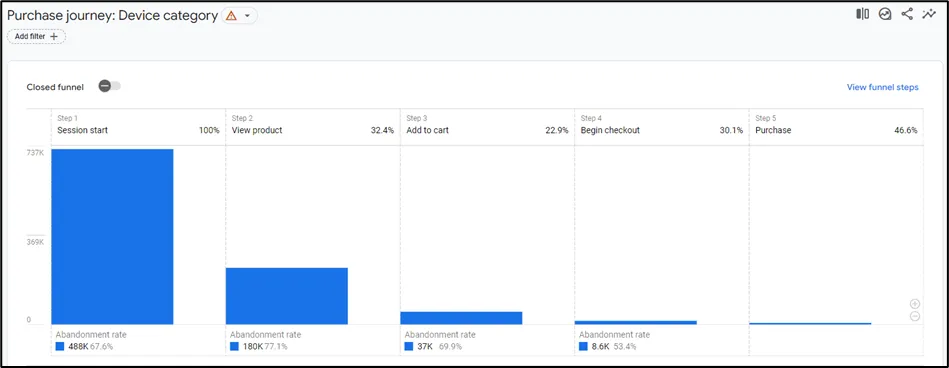Viewport: 949px width, 368px height.
Task: Click the 67.6% abandonment rate value
Action: click(x=102, y=347)
